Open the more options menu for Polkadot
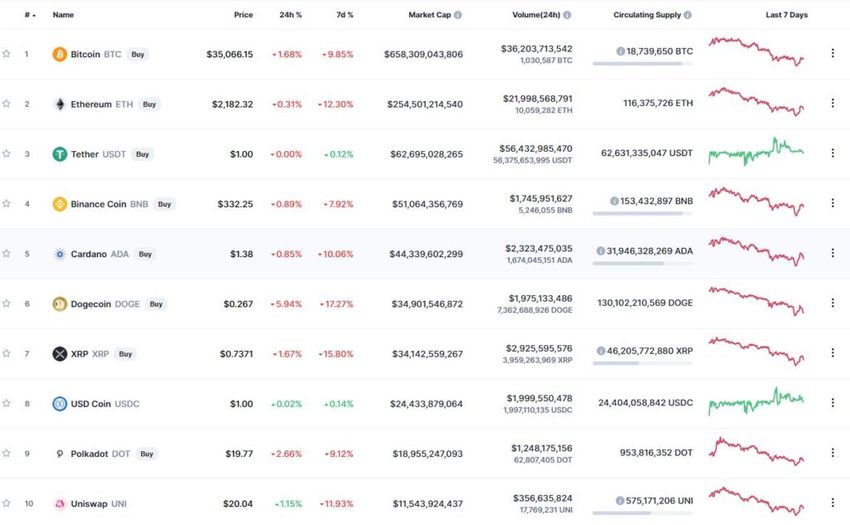The image size is (850, 525). (832, 454)
